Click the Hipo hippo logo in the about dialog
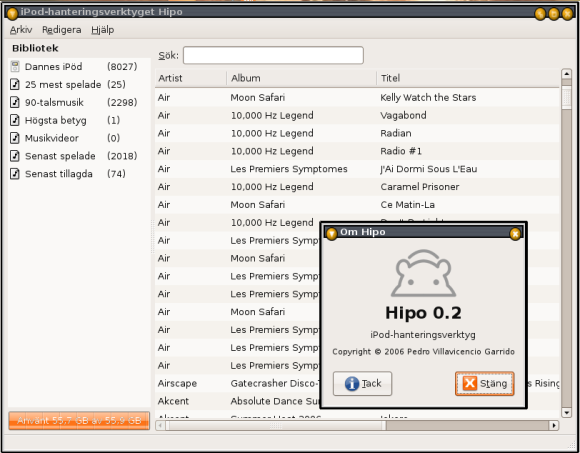 424,273
